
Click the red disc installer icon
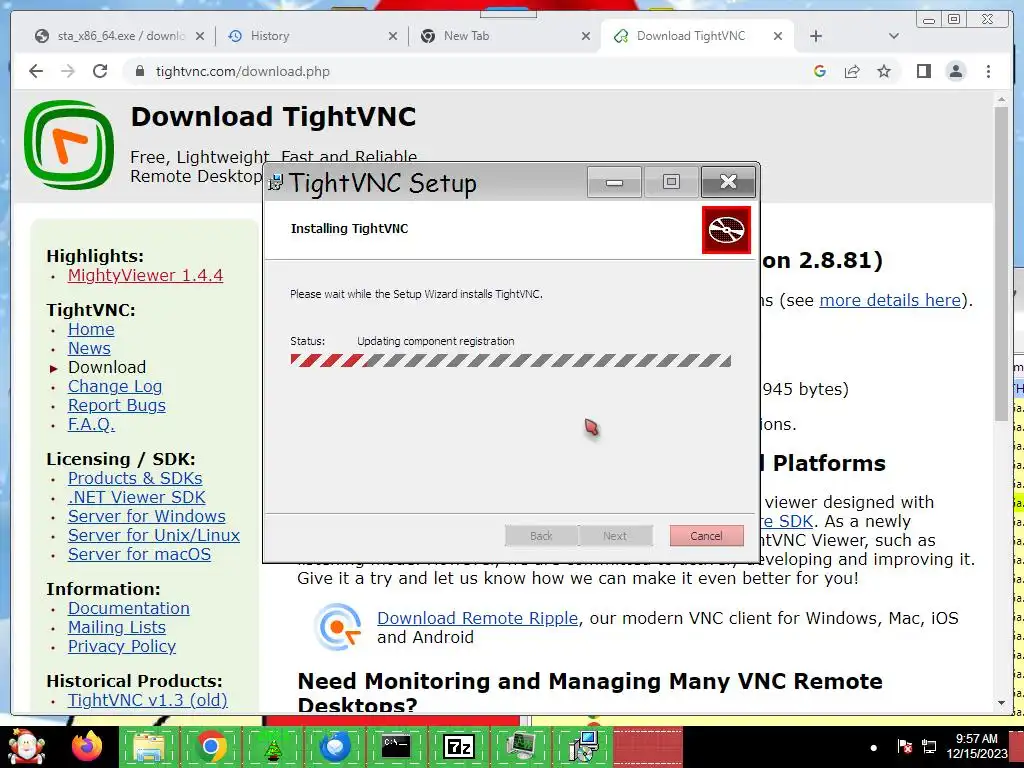[x=726, y=230]
